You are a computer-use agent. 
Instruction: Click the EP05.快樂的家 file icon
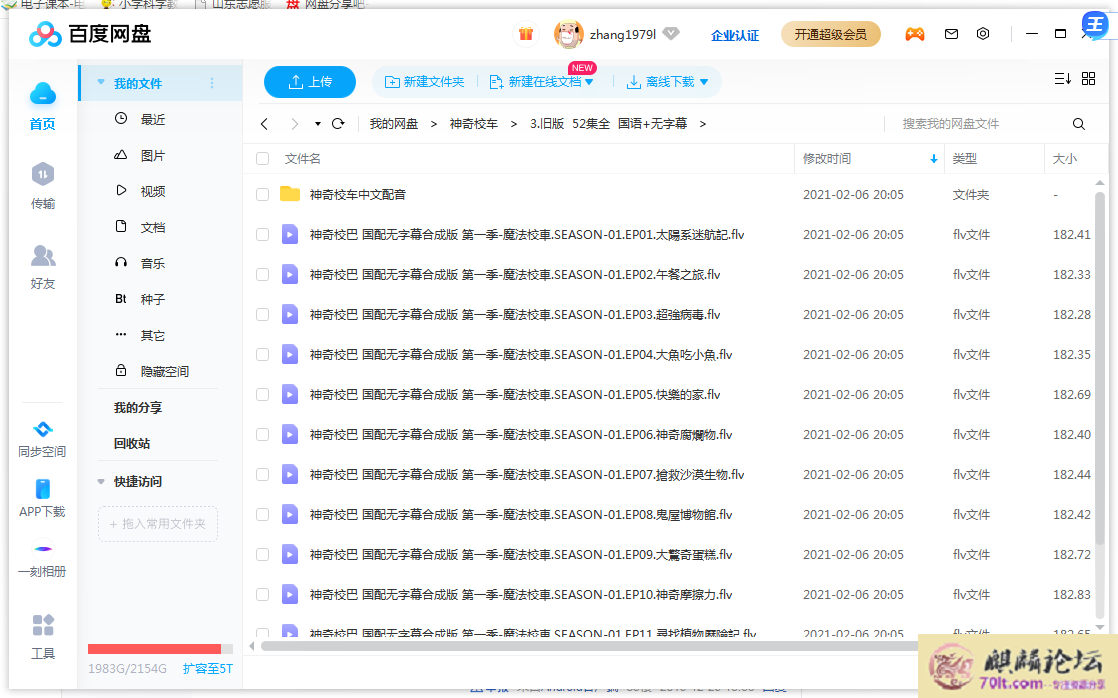[289, 394]
